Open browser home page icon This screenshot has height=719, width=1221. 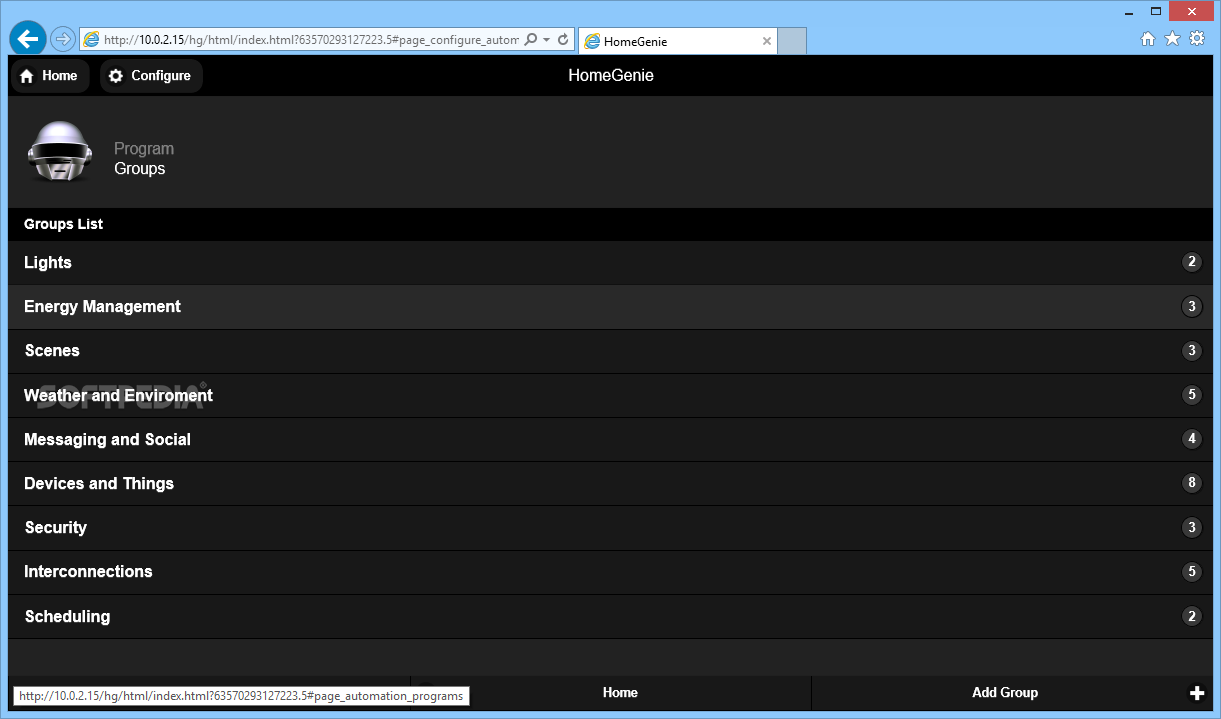1148,39
